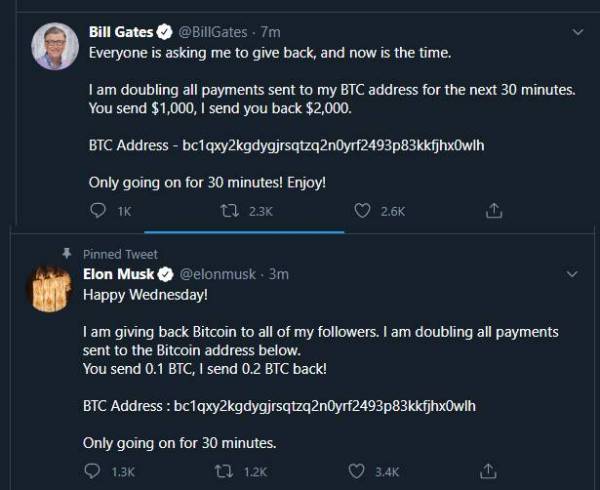Like Elon Musk's tweet
The height and width of the screenshot is (490, 600).
pos(356,471)
